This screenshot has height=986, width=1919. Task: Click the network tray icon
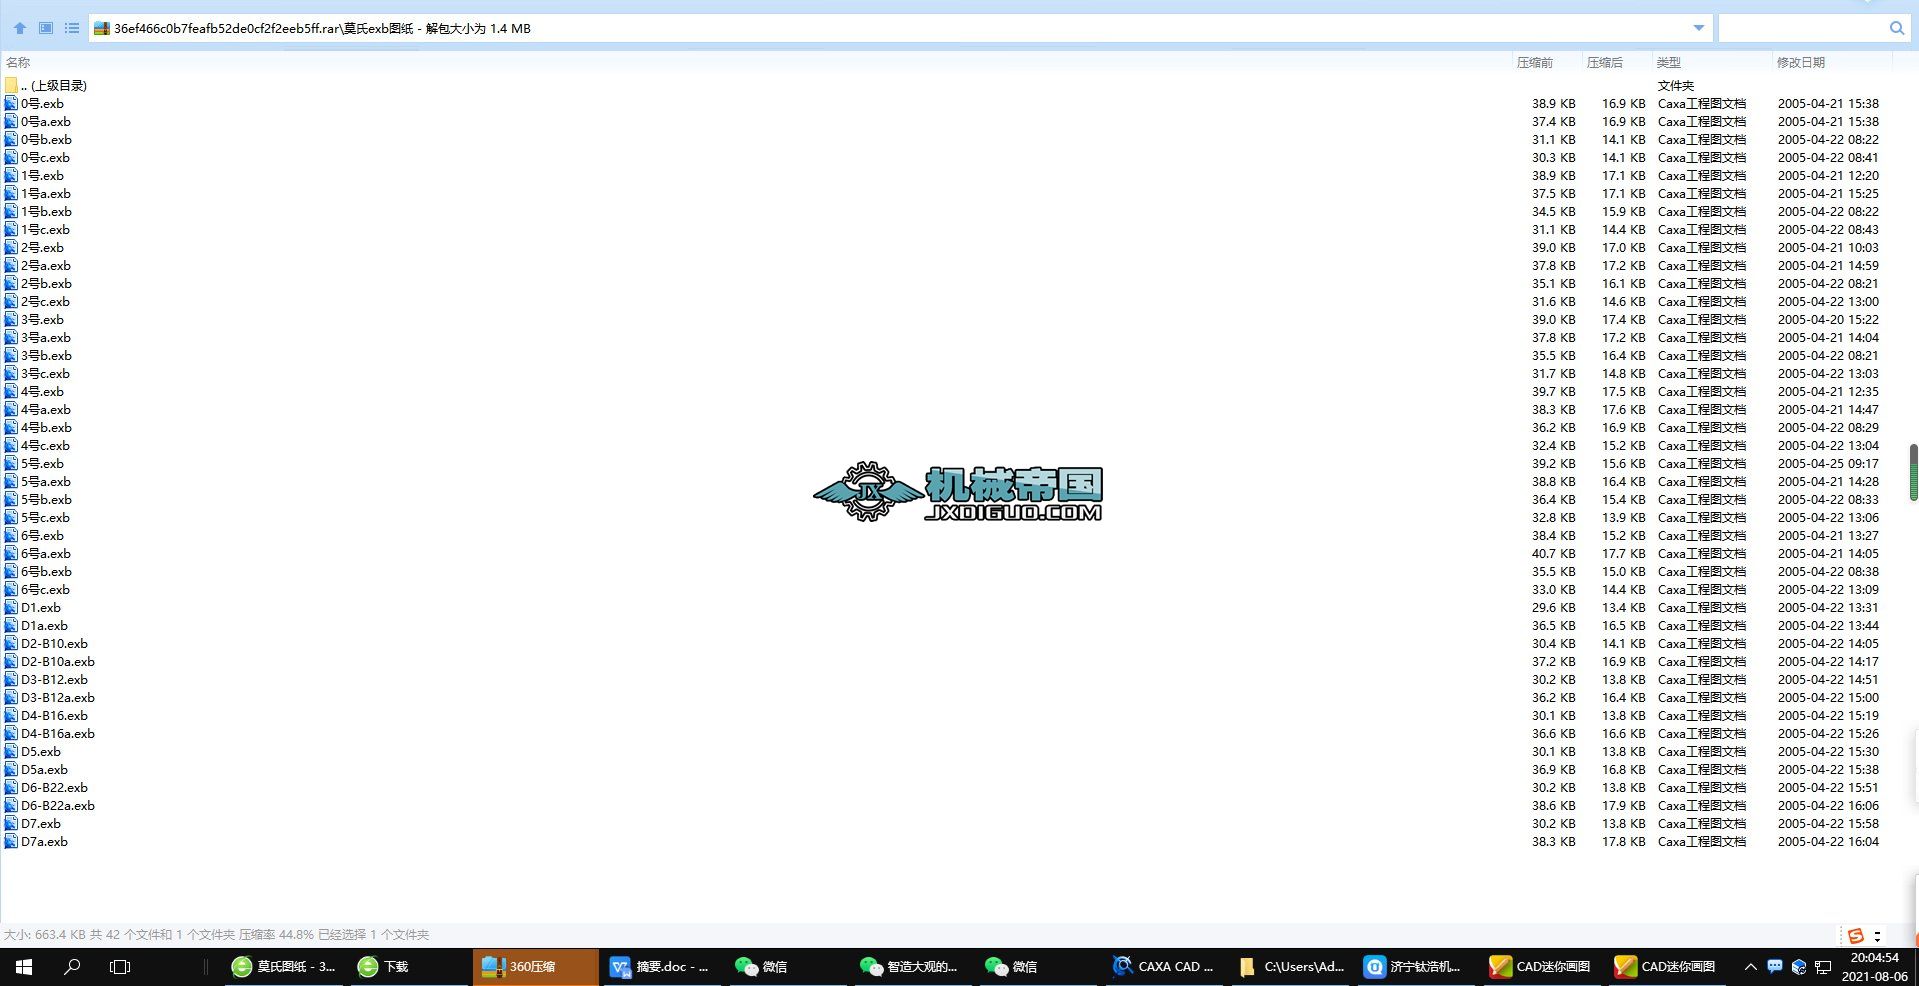tap(1823, 967)
